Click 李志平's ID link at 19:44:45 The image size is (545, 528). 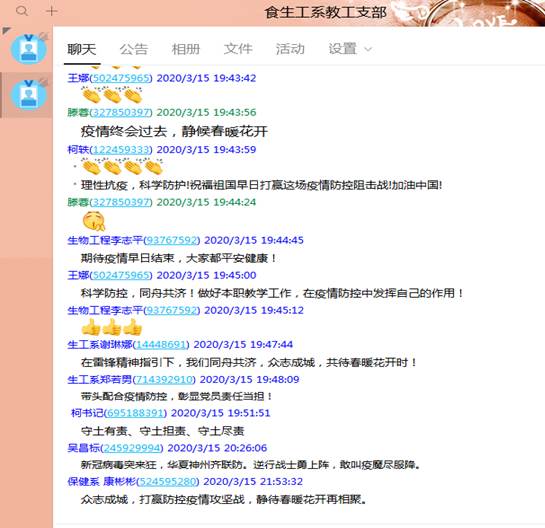172,240
